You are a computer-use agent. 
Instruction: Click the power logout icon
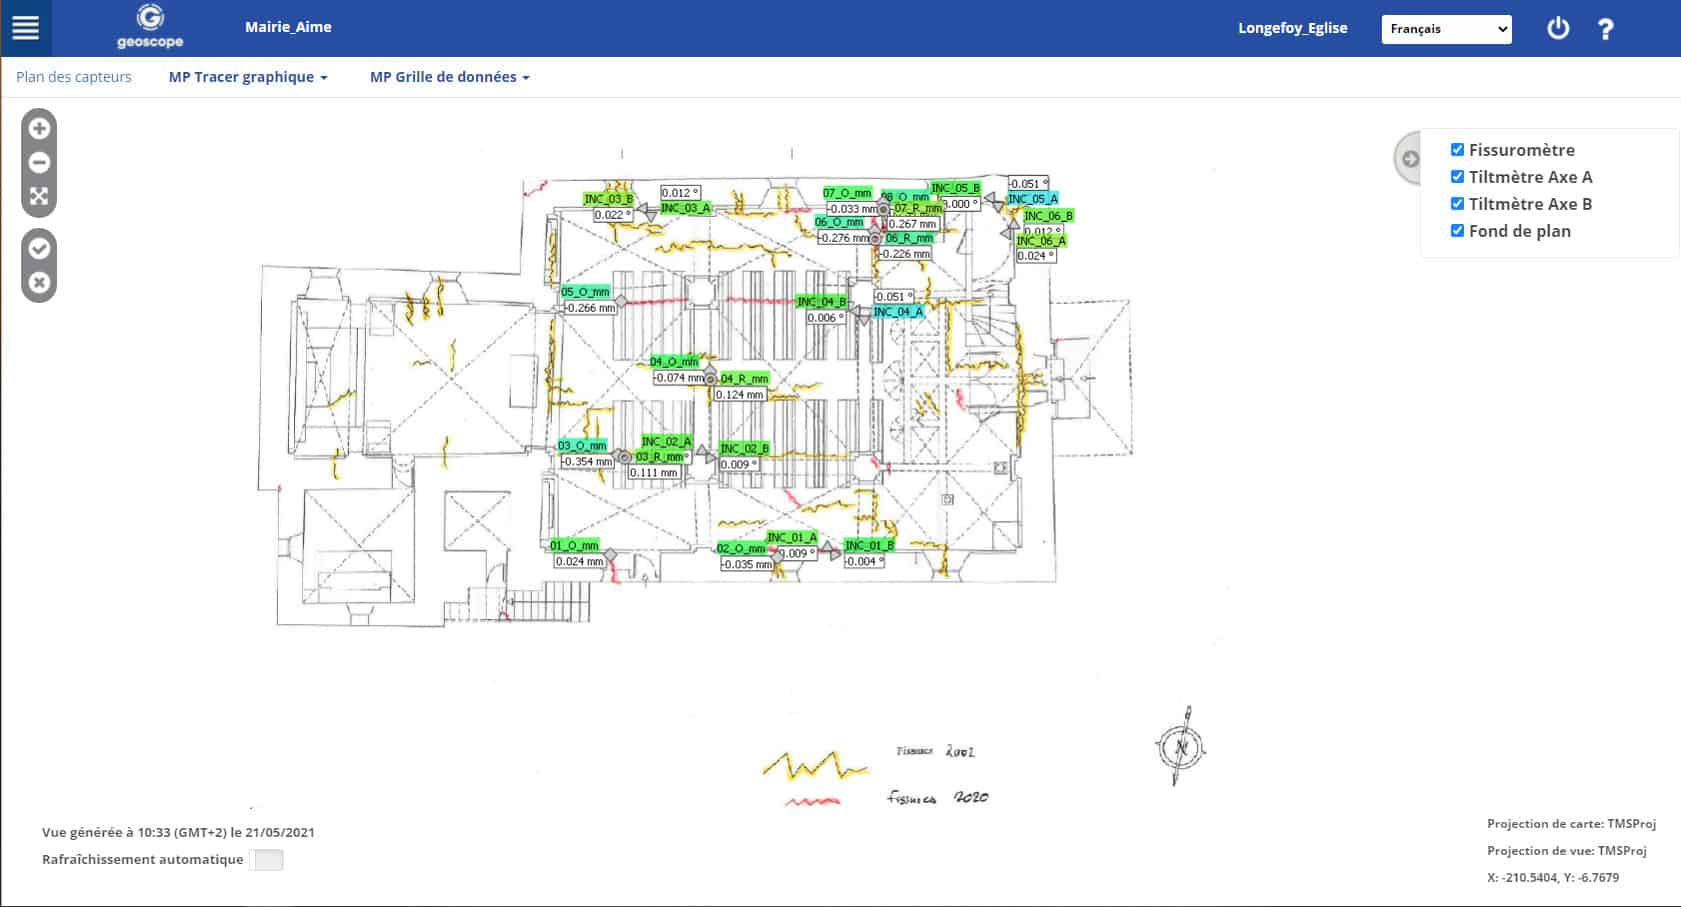tap(1558, 28)
